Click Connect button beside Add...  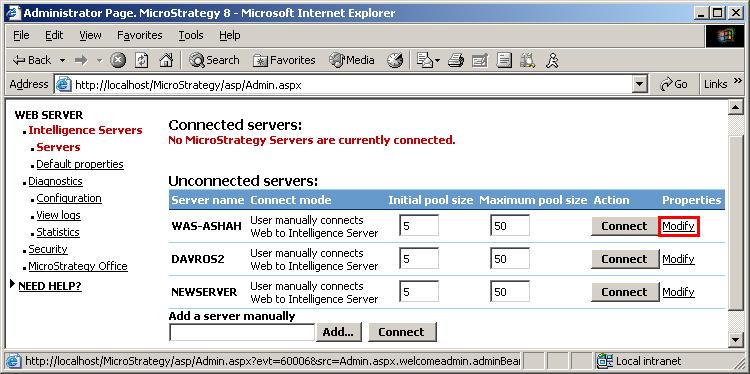coord(402,332)
